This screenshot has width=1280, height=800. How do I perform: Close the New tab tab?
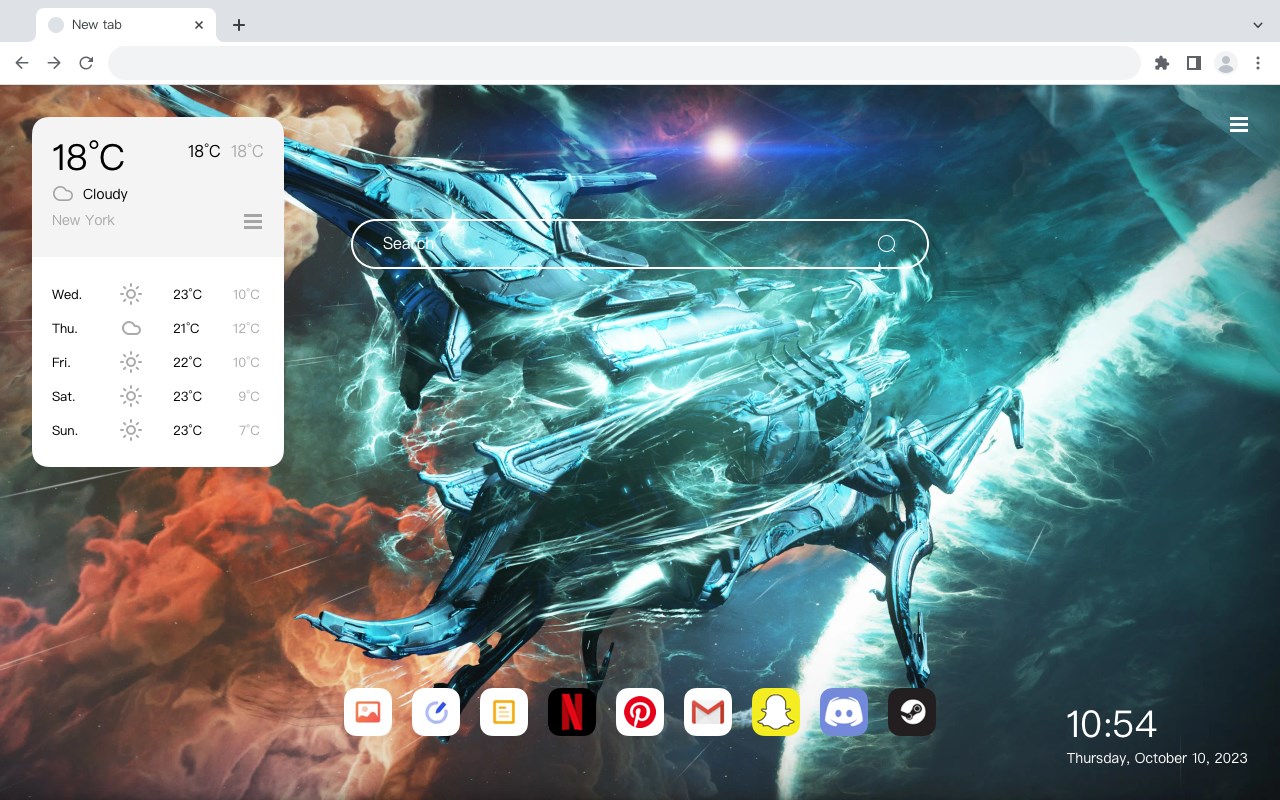(199, 25)
